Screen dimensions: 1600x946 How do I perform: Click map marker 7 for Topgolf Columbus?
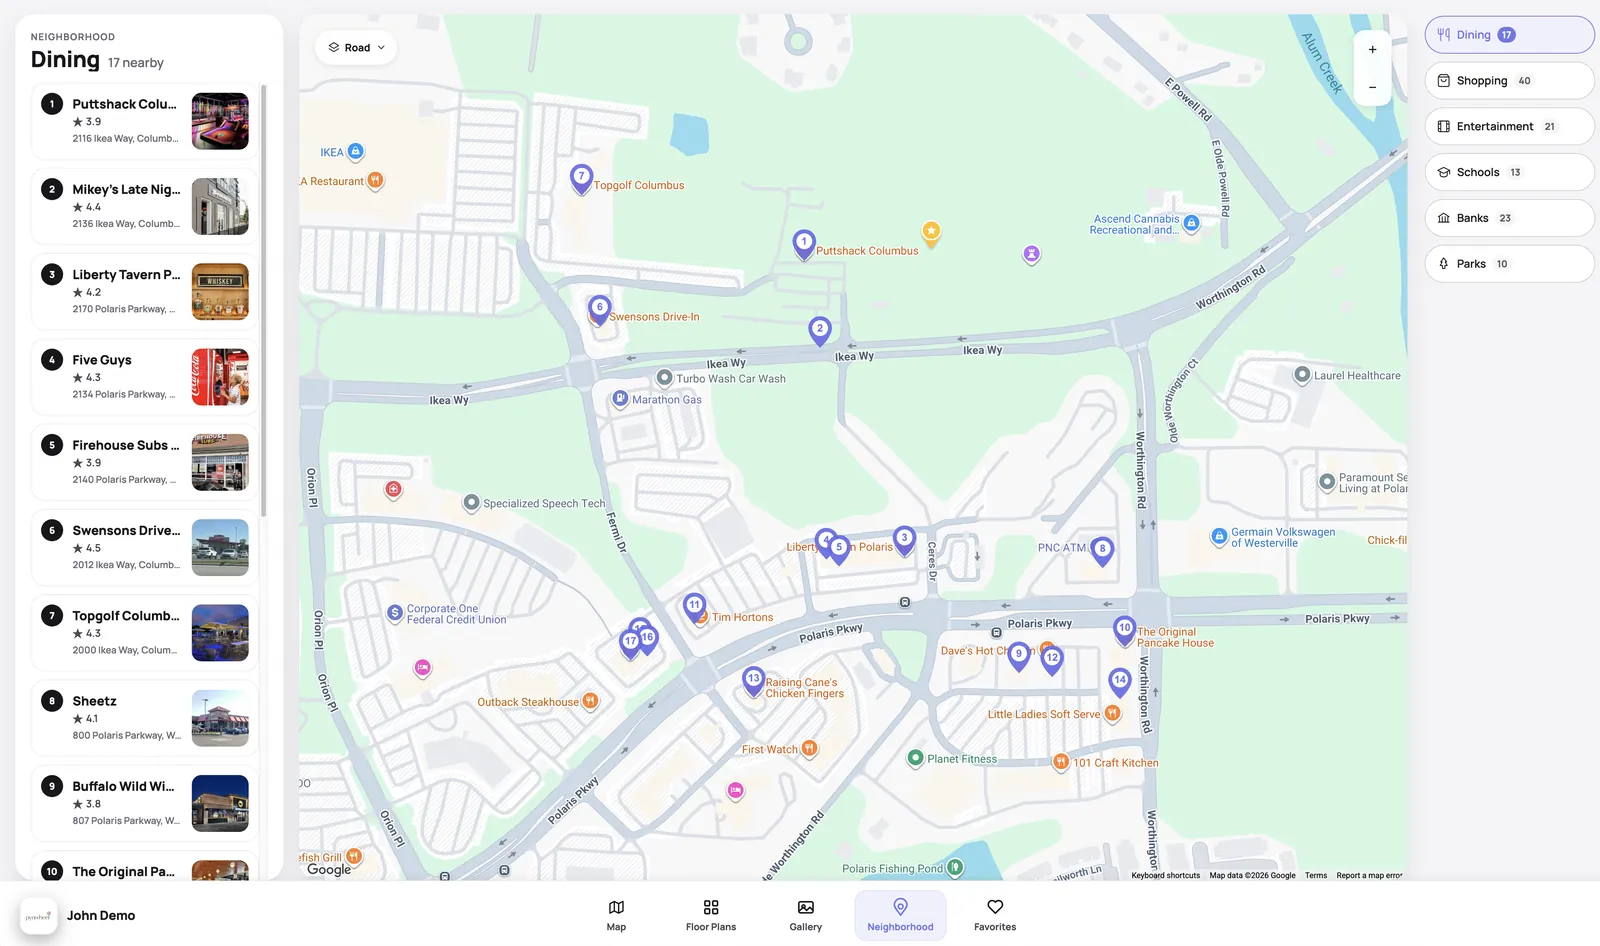tap(581, 178)
